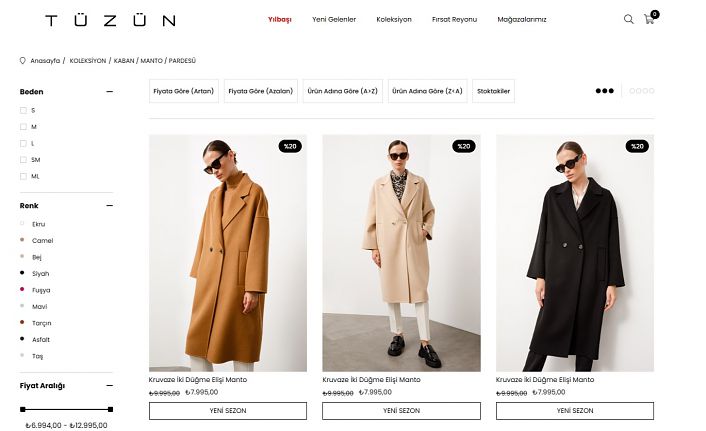The image size is (706, 431).
Task: Check the S size checkbox
Action: pos(23,110)
